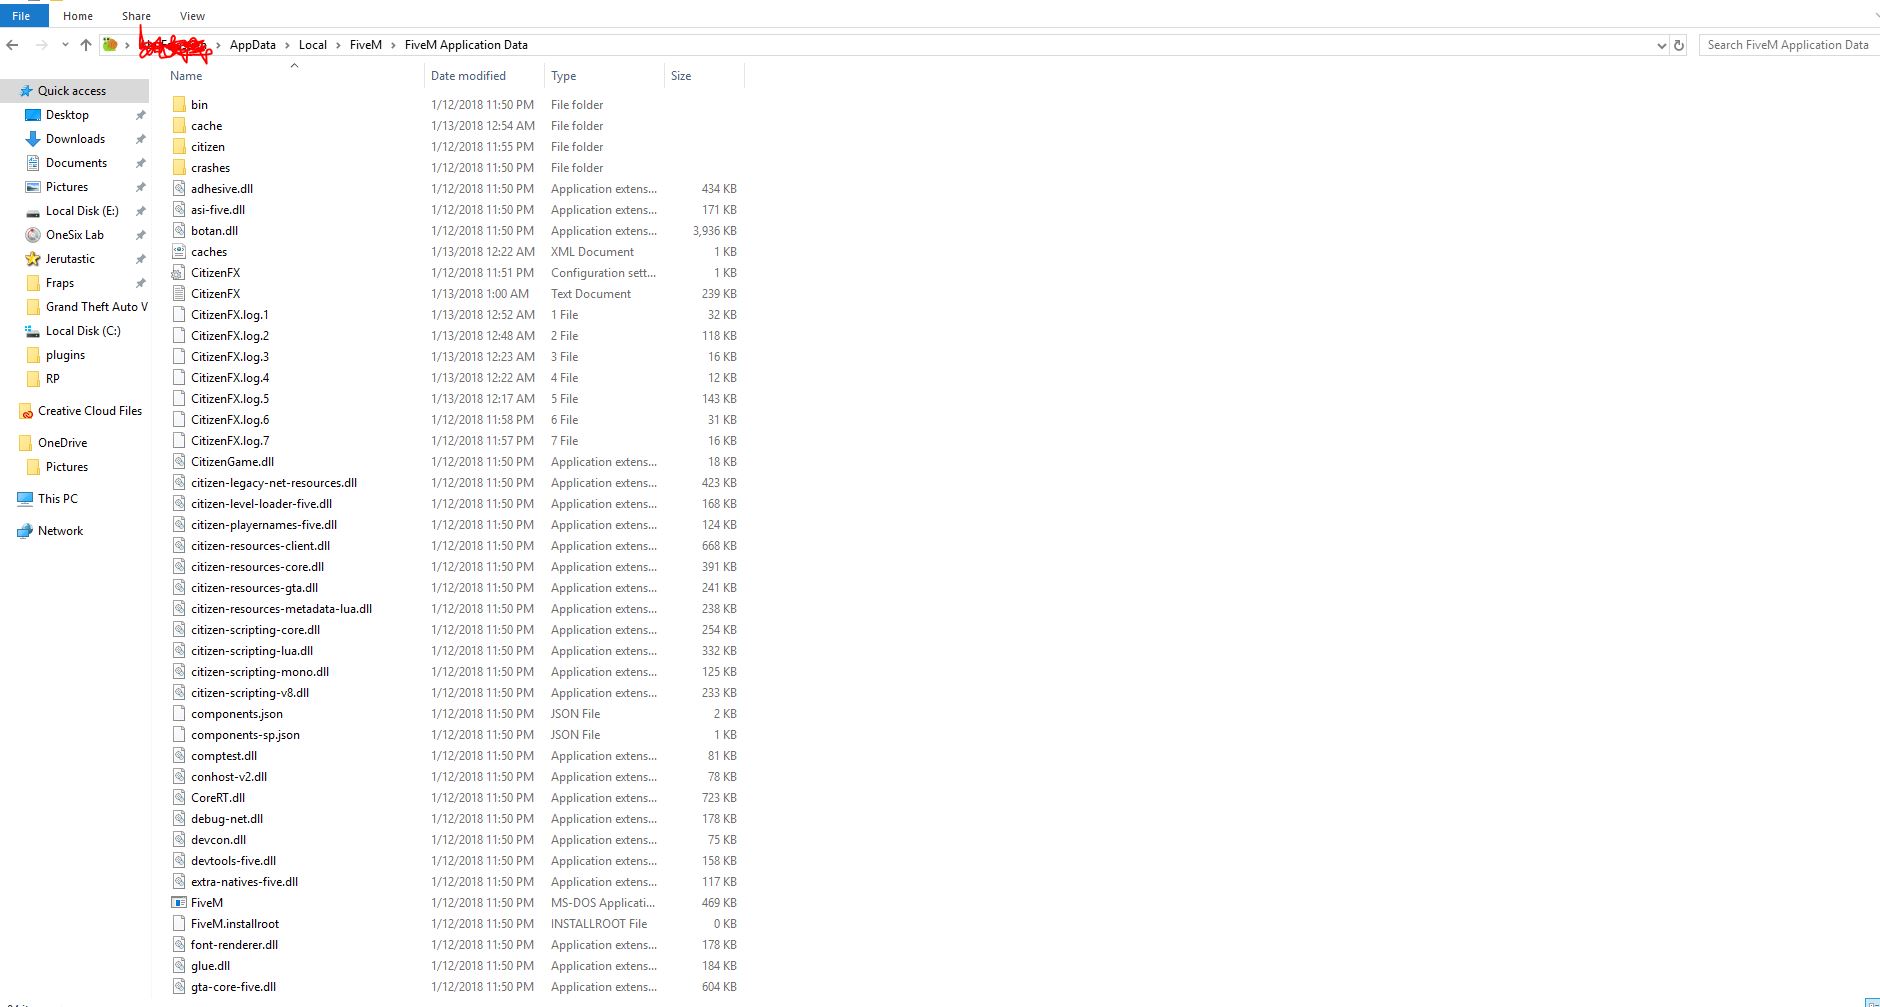Open Local Disk (C:) in sidebar
The image size is (1880, 1007).
pyautogui.click(x=83, y=331)
